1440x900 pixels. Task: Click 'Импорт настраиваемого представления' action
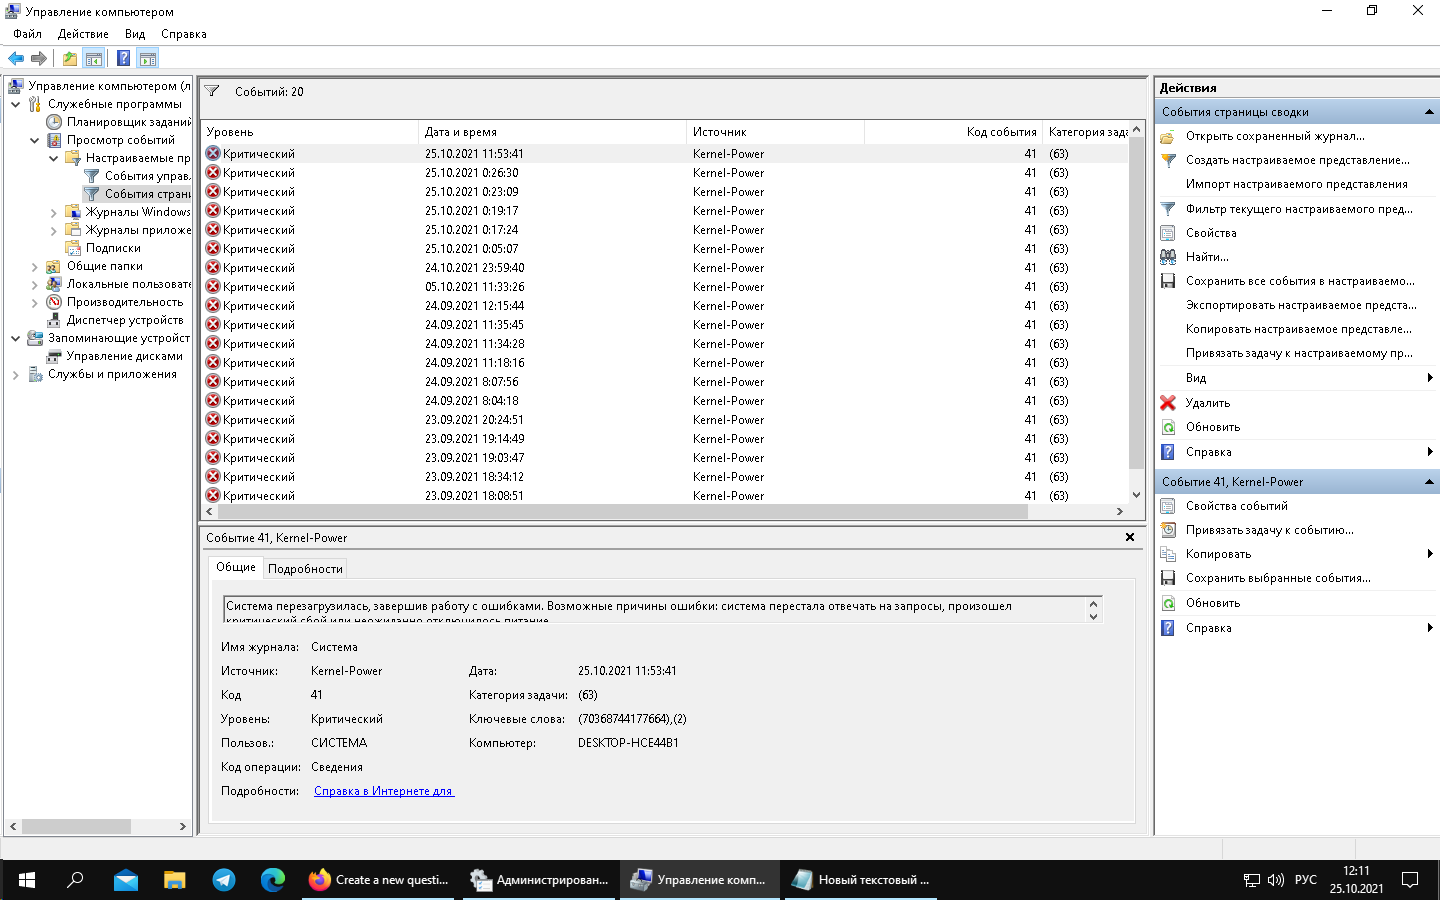tap(1296, 184)
